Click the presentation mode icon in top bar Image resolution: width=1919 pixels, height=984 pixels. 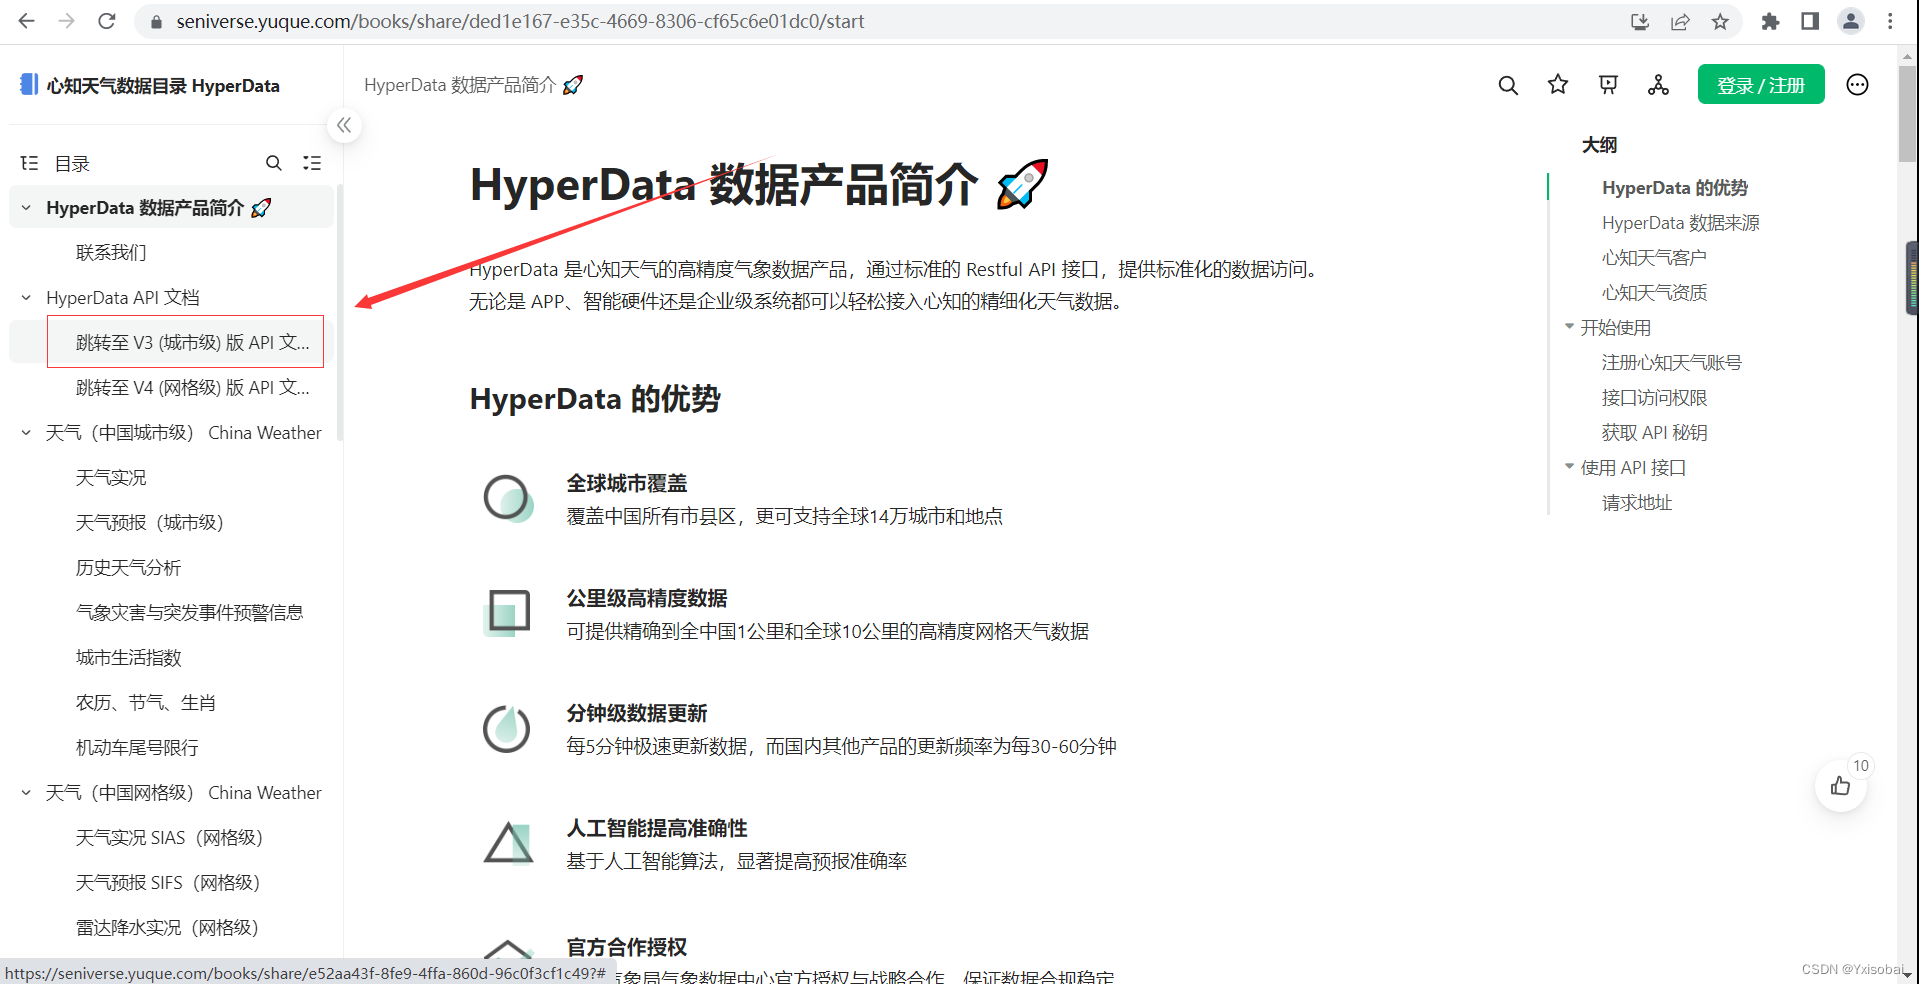(x=1608, y=85)
